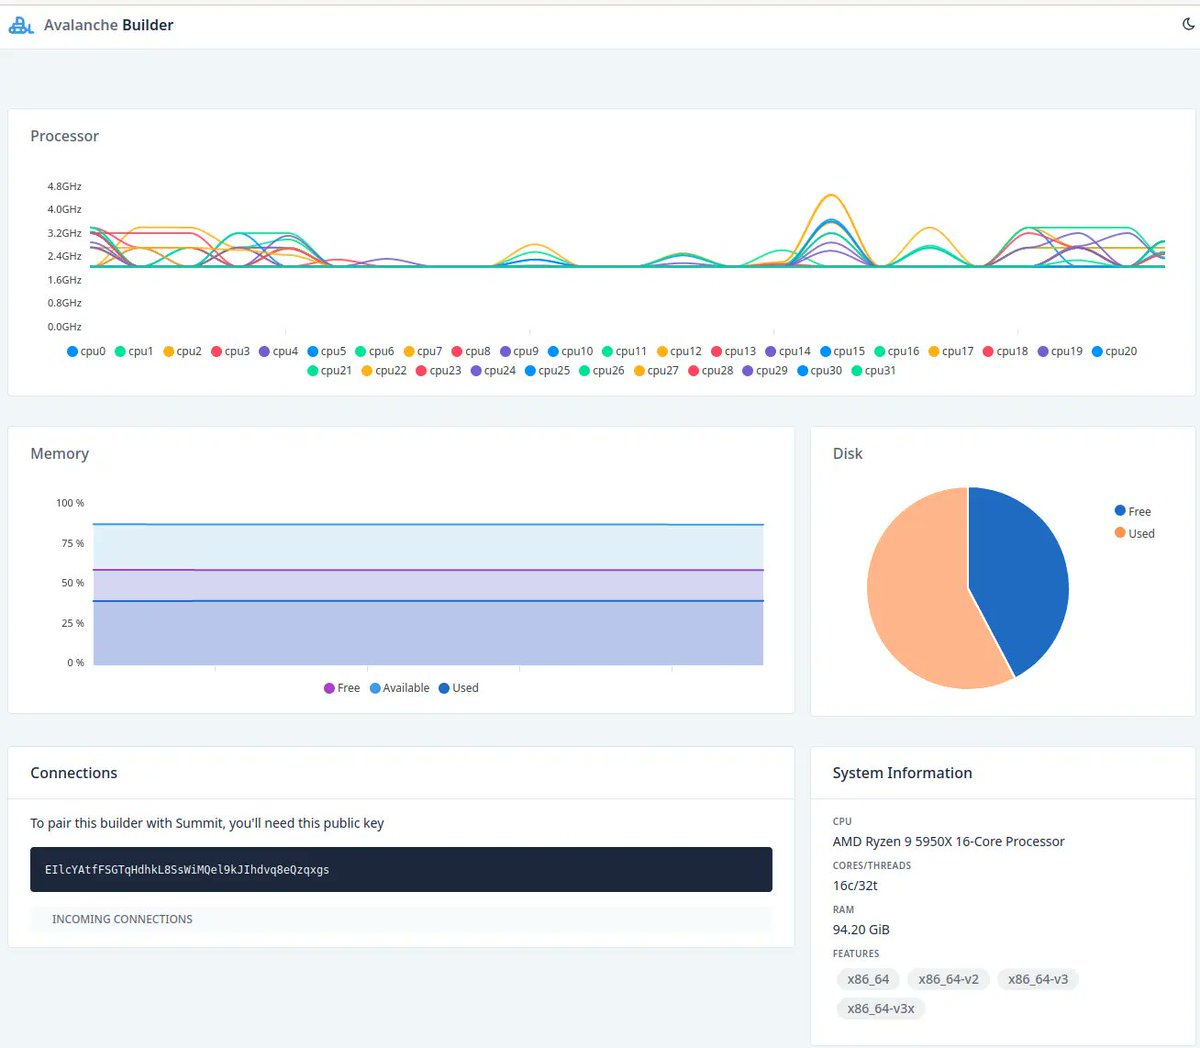1200x1048 pixels.
Task: Toggle cpu0 series in Processor legend
Action: coord(86,351)
